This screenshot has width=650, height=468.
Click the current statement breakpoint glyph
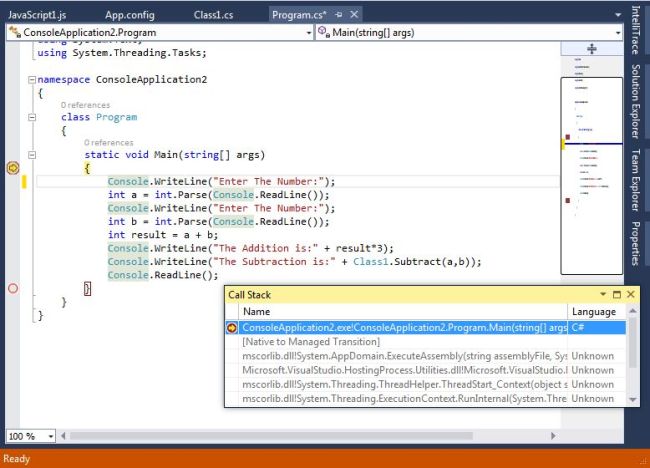[13, 168]
